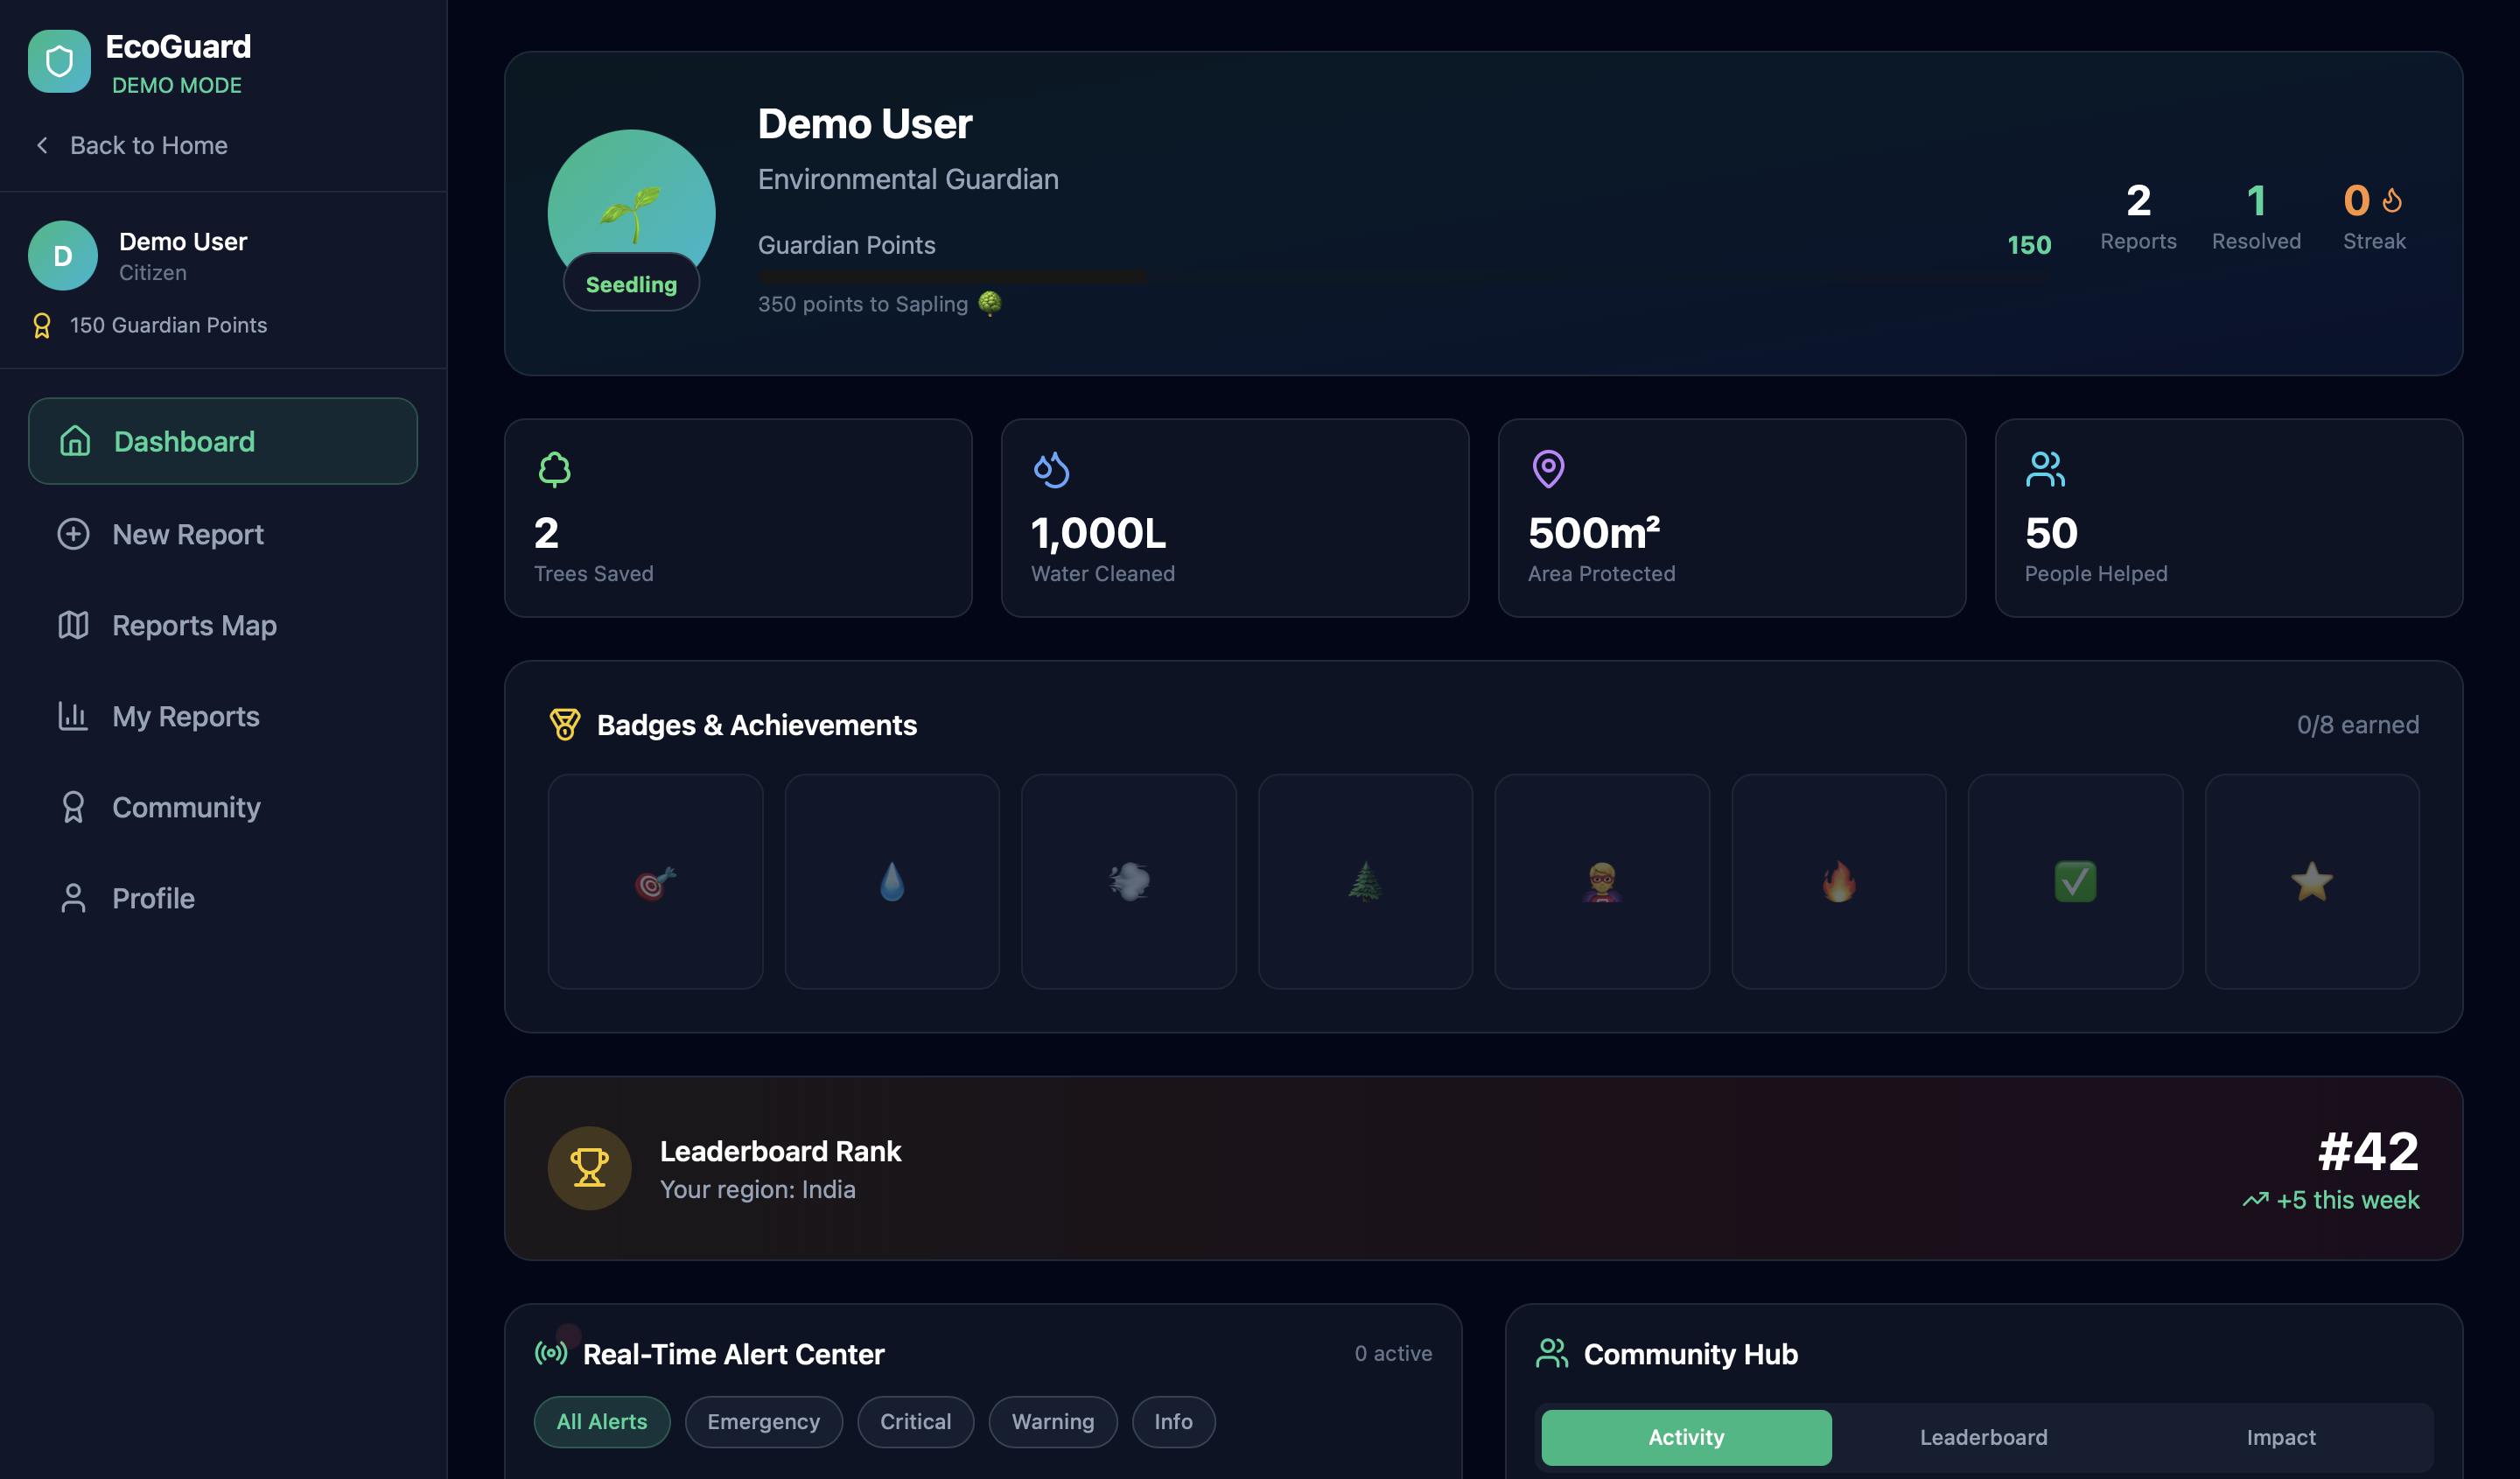This screenshot has width=2520, height=1479.
Task: Toggle the Critical alert filter
Action: (x=915, y=1421)
